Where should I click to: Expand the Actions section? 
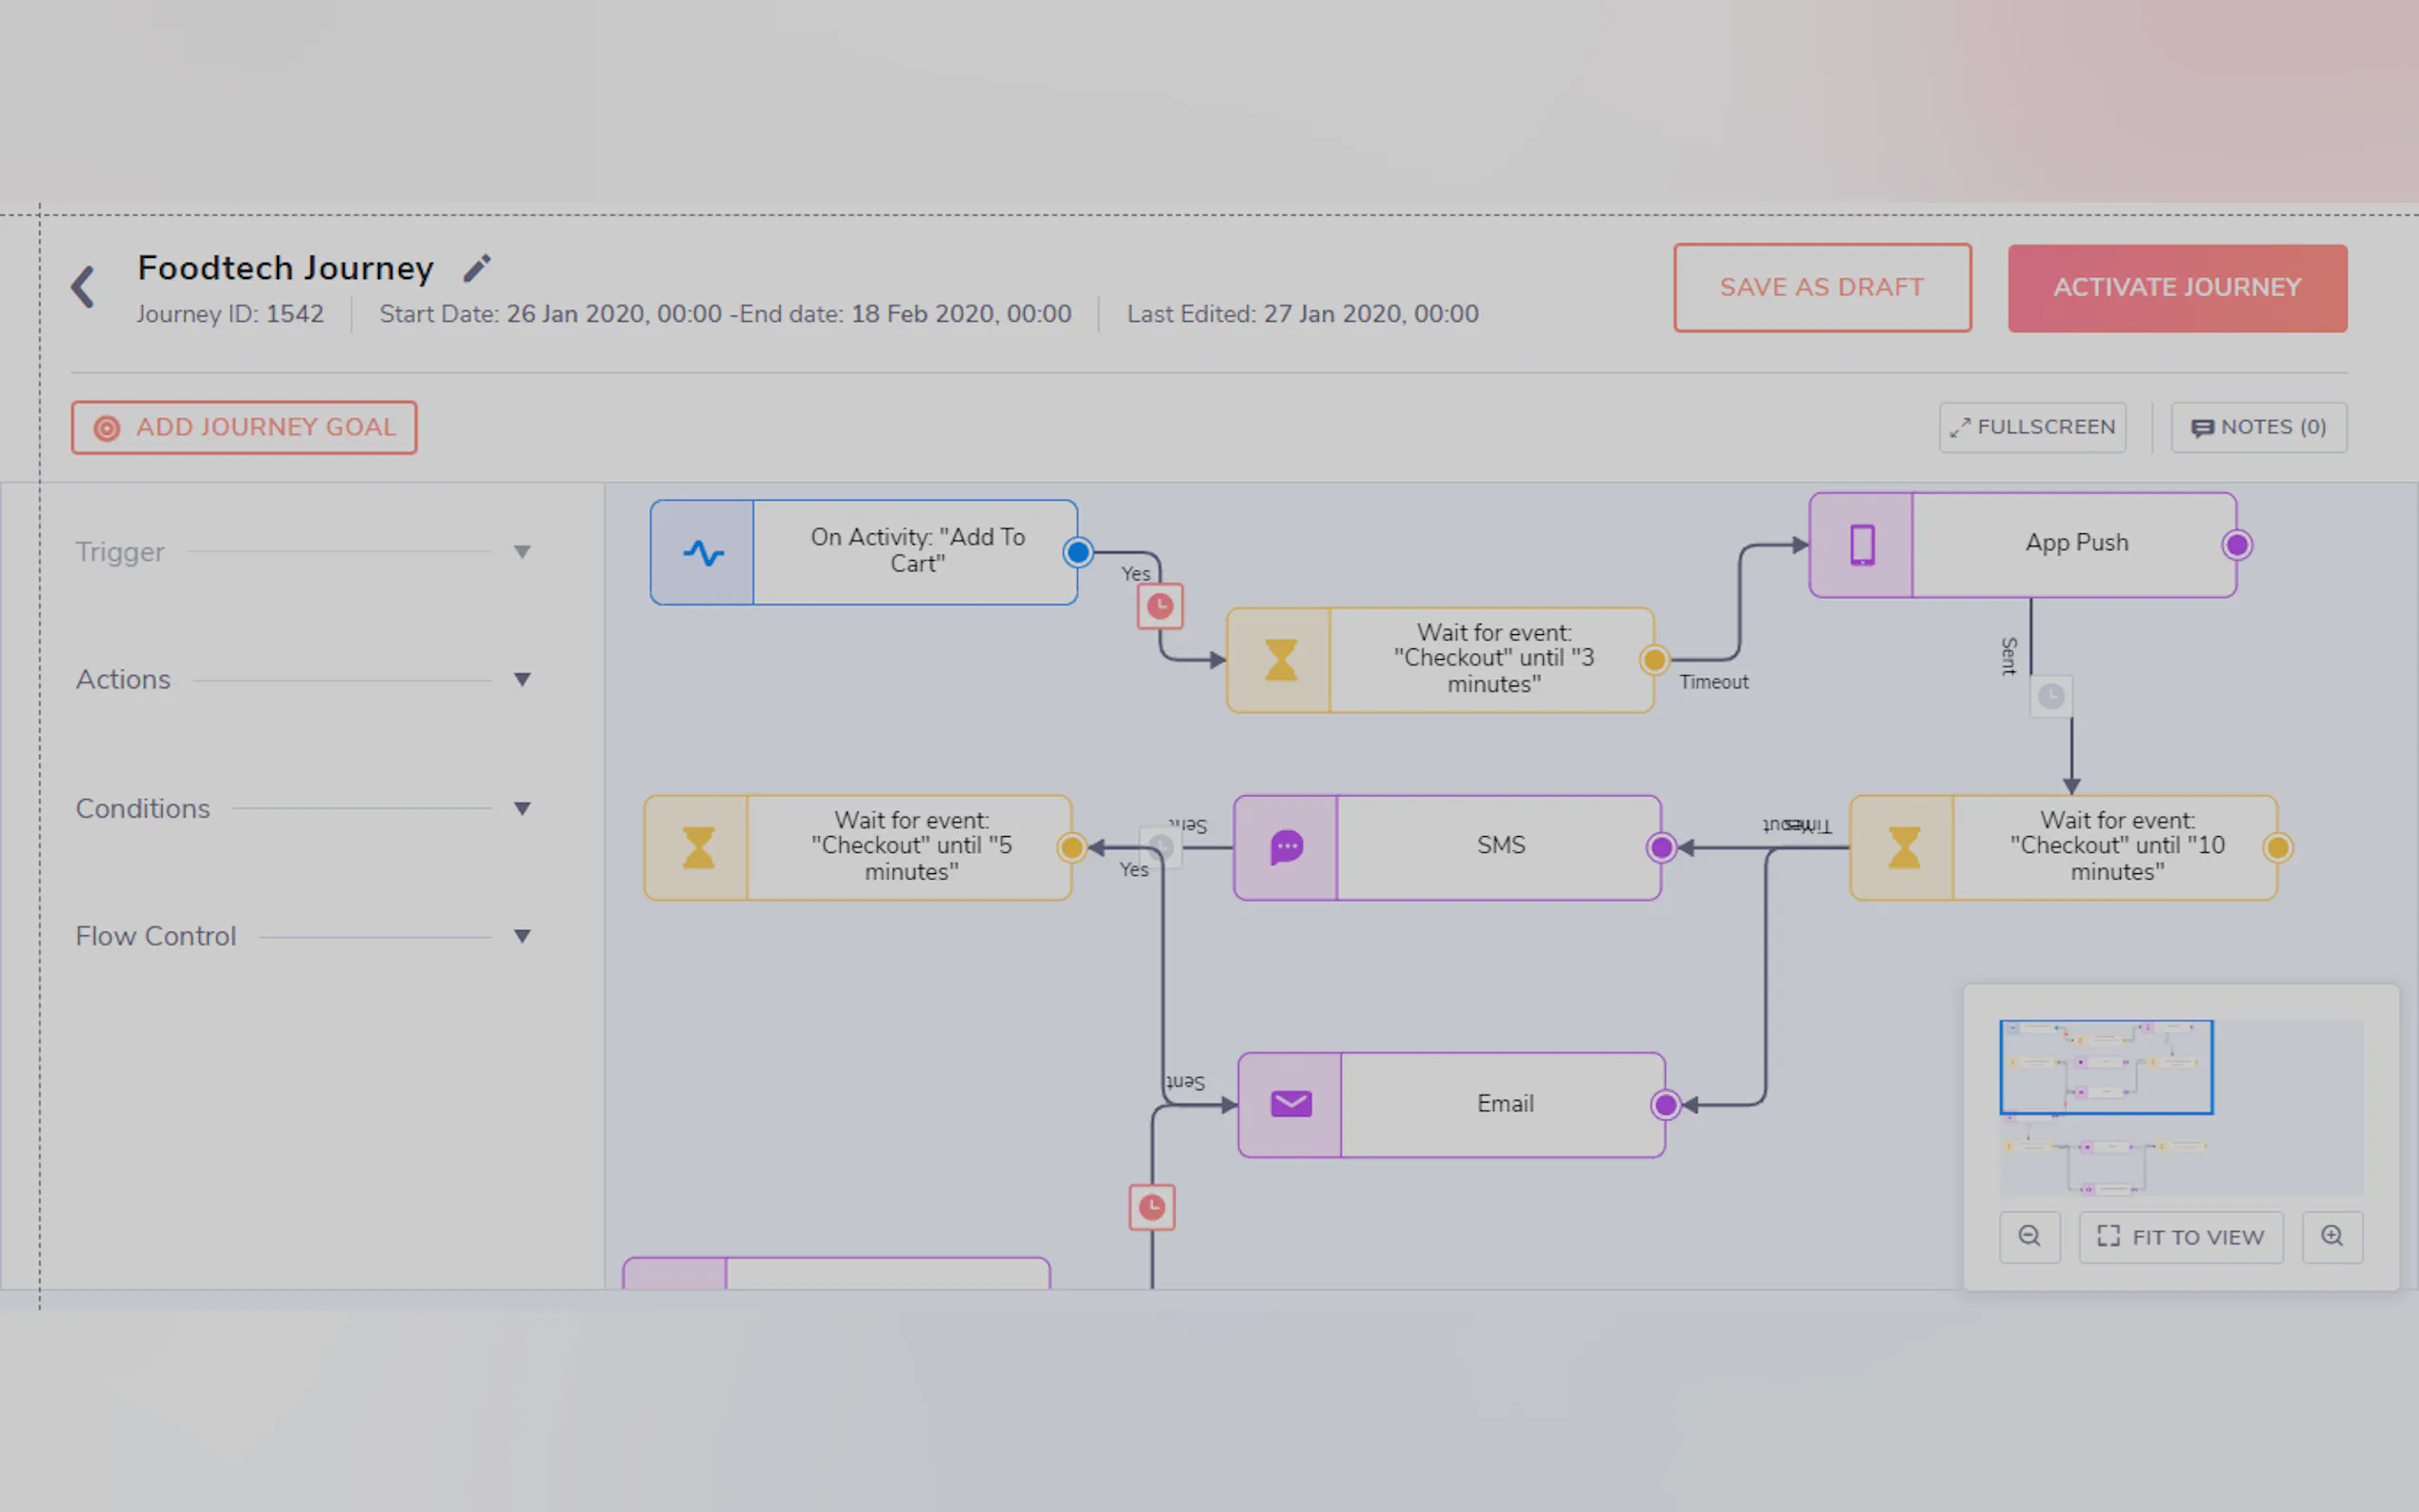click(521, 680)
